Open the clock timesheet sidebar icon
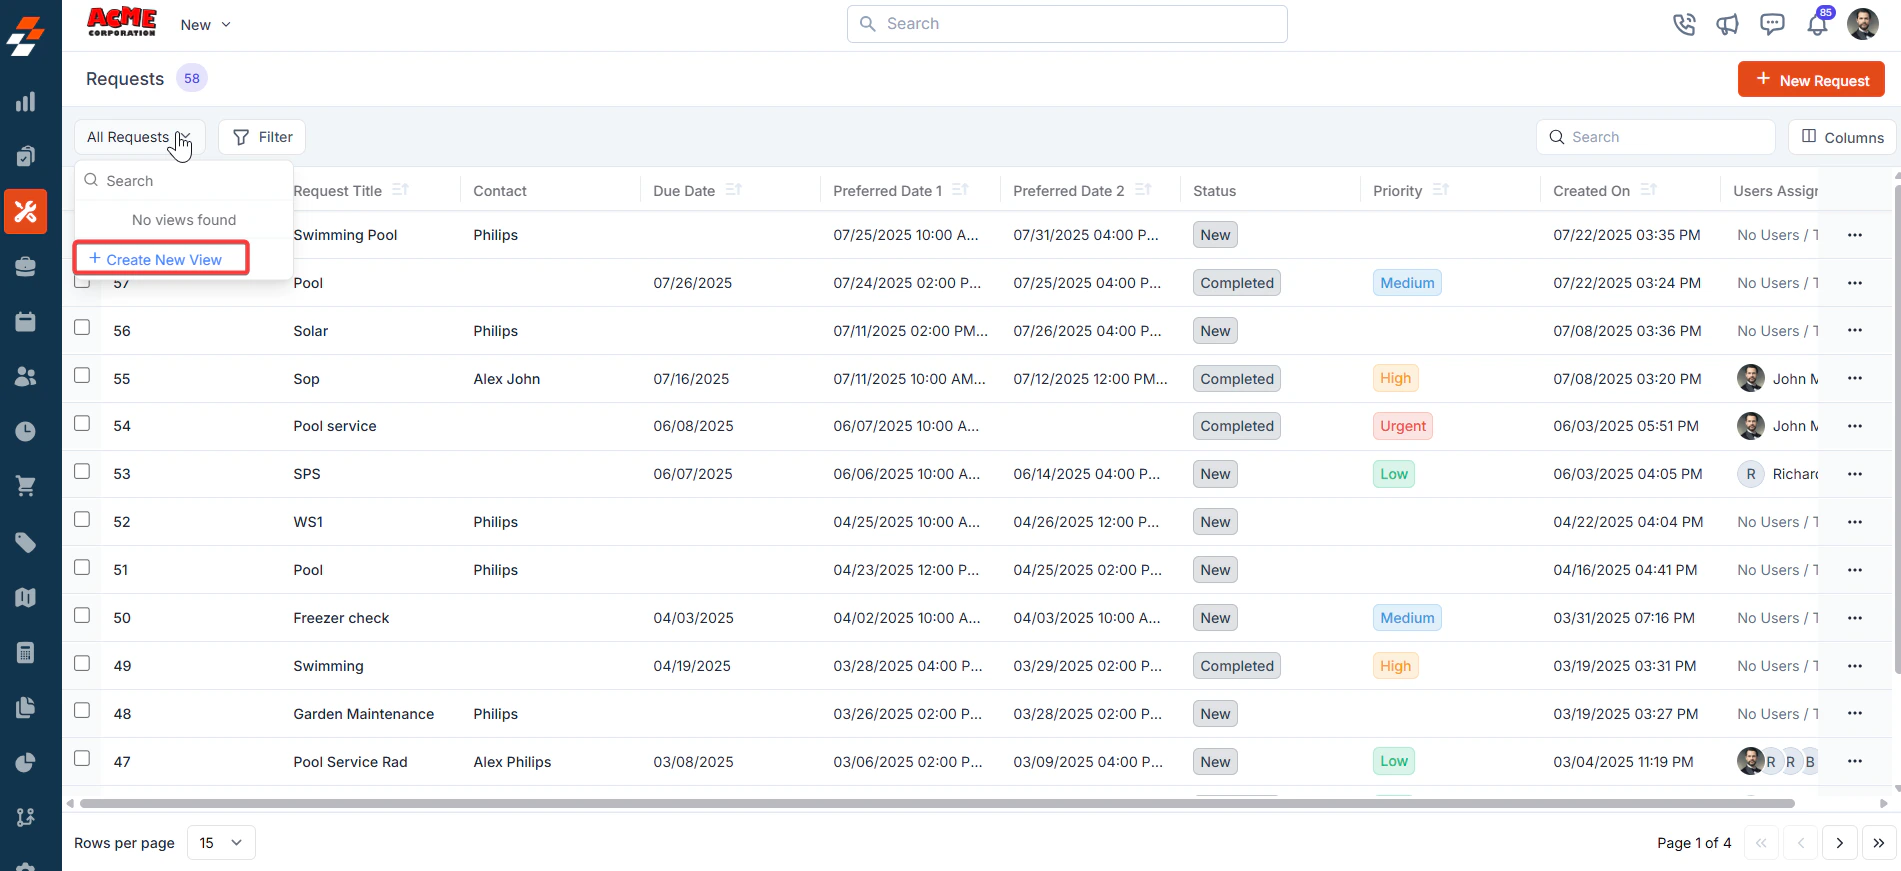 click(x=26, y=431)
